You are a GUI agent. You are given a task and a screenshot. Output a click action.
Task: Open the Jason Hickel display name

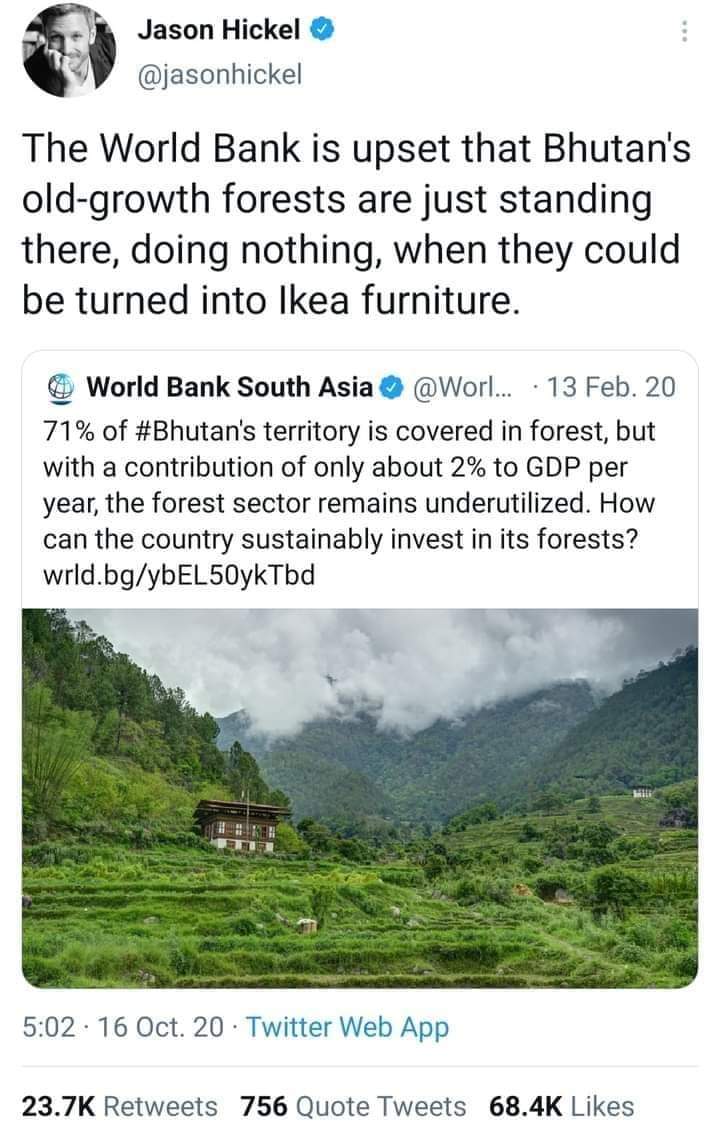click(x=219, y=31)
